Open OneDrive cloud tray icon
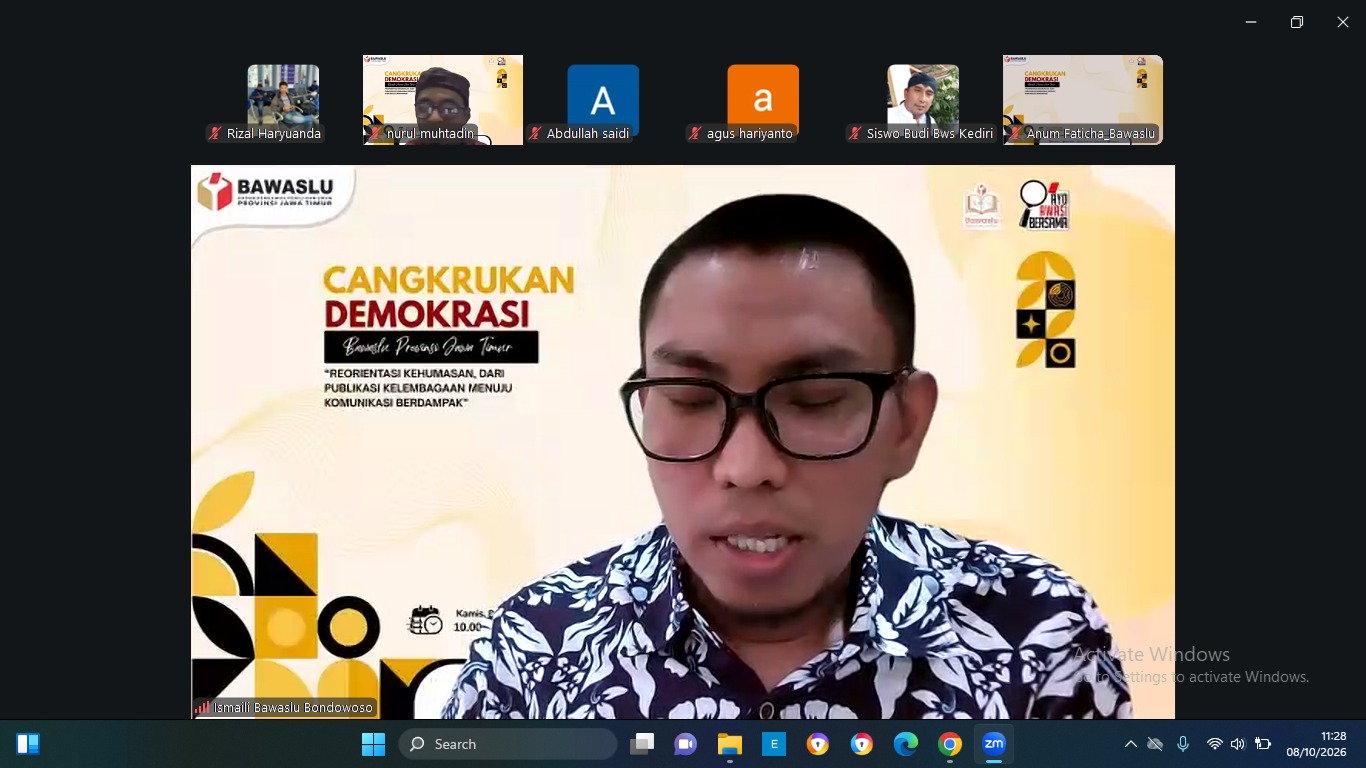The height and width of the screenshot is (768, 1366). (1155, 744)
